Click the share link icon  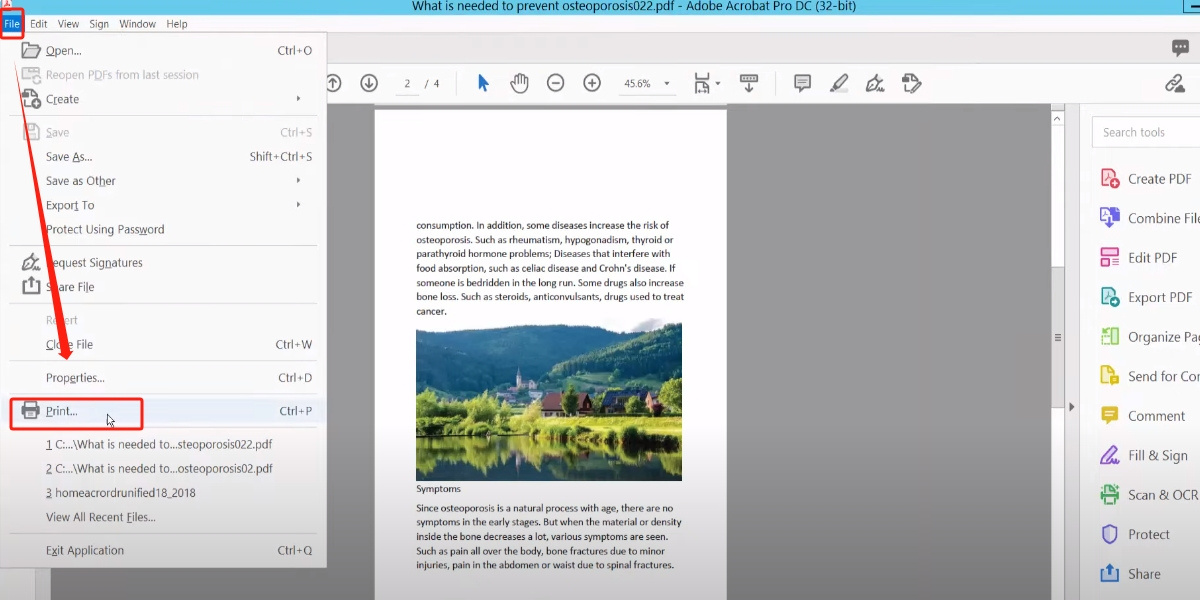tap(1176, 83)
